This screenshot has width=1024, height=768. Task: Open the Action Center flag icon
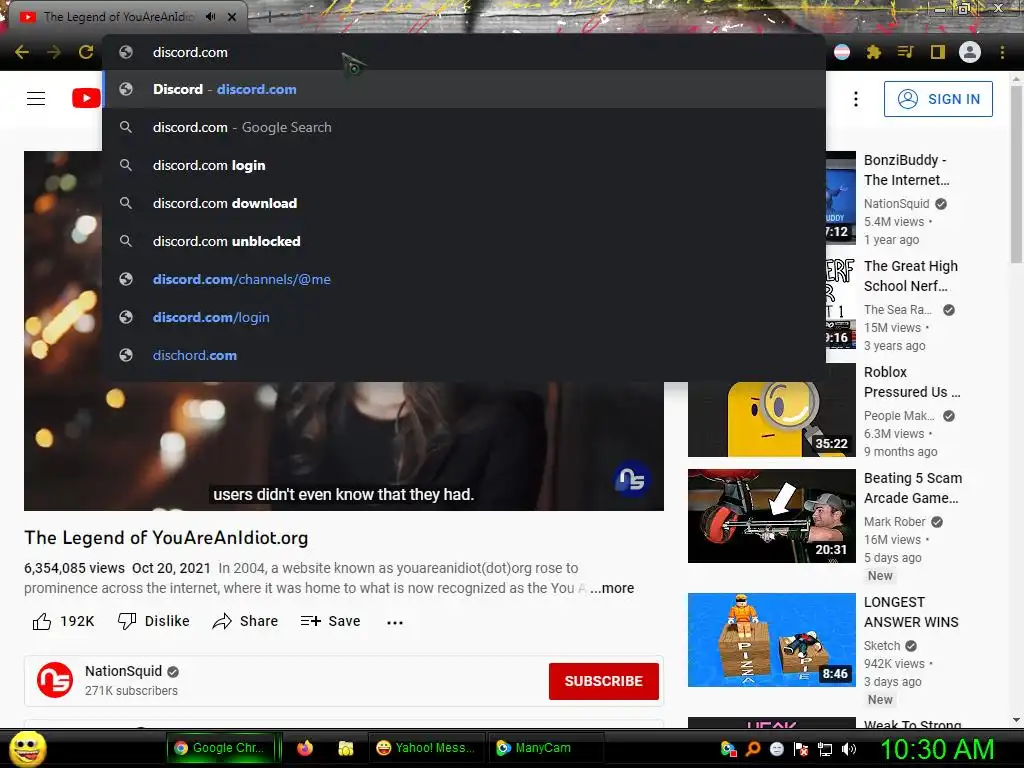[801, 749]
